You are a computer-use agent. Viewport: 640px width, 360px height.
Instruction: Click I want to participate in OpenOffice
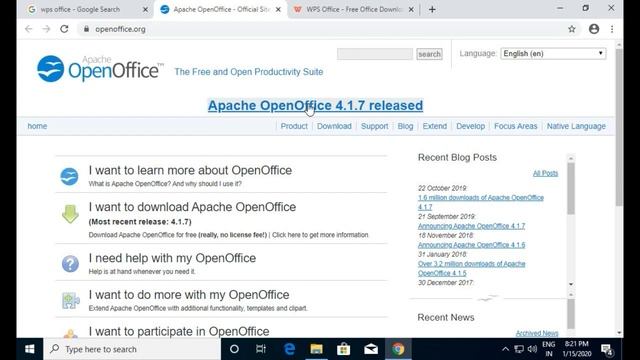pyautogui.click(x=179, y=331)
